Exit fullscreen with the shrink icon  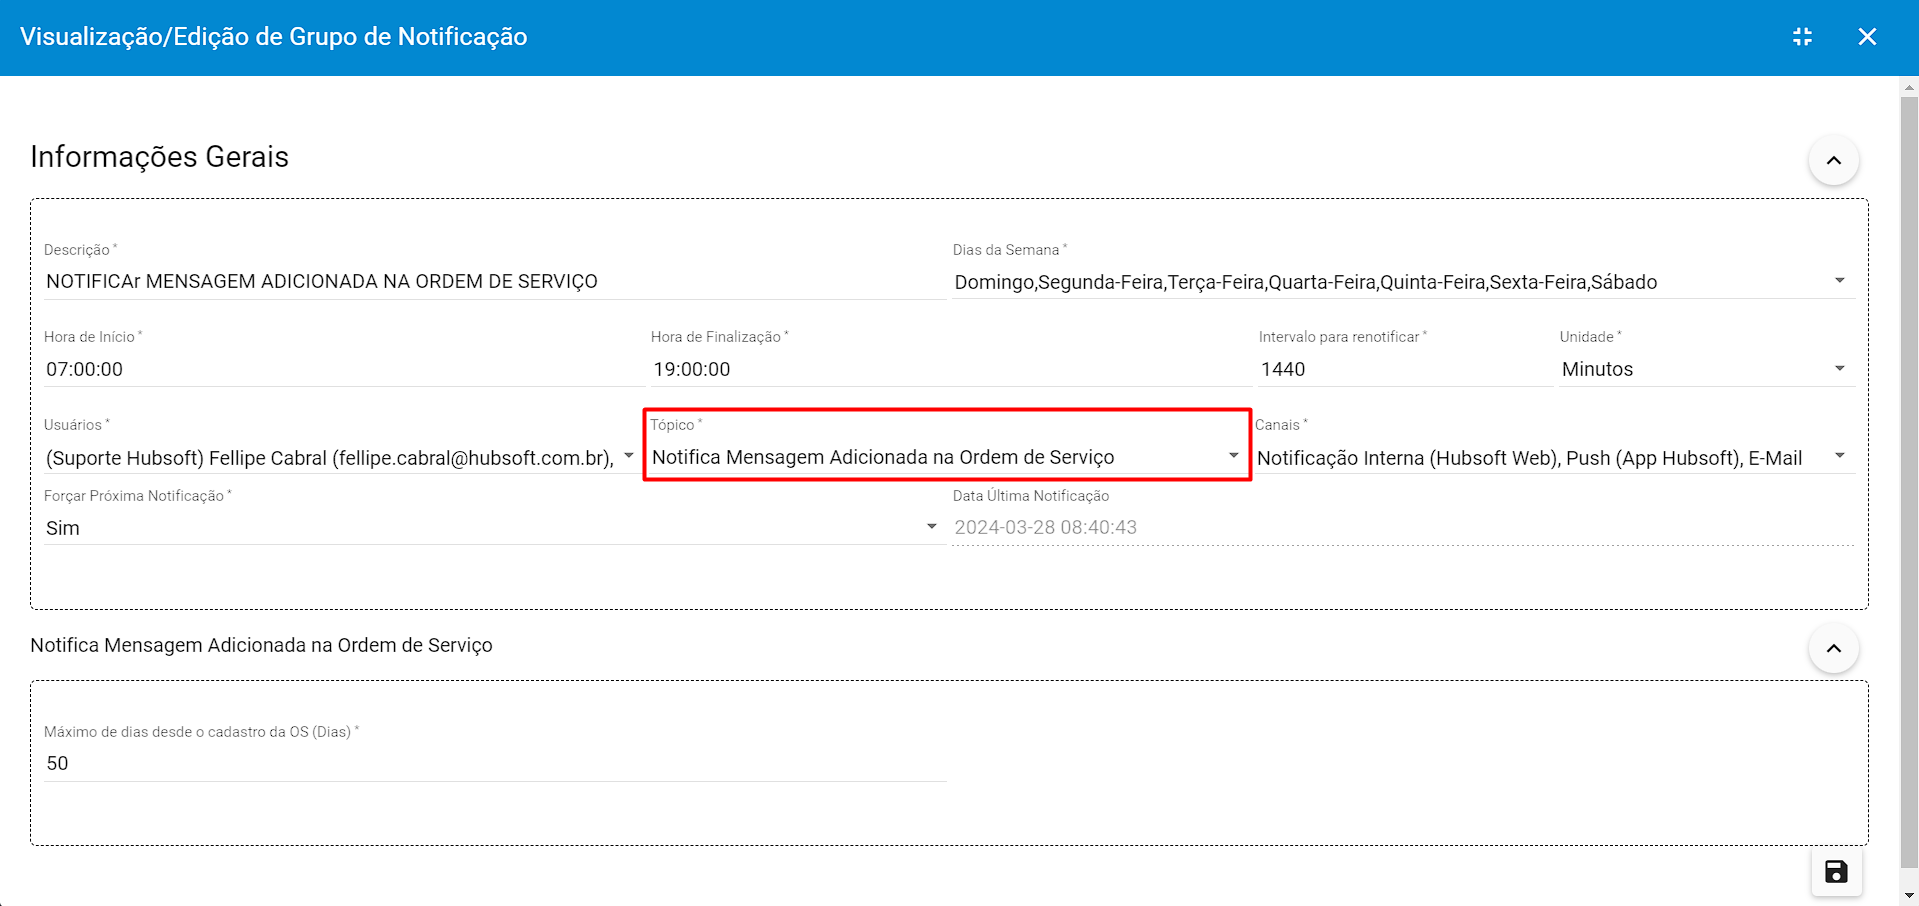pyautogui.click(x=1802, y=37)
